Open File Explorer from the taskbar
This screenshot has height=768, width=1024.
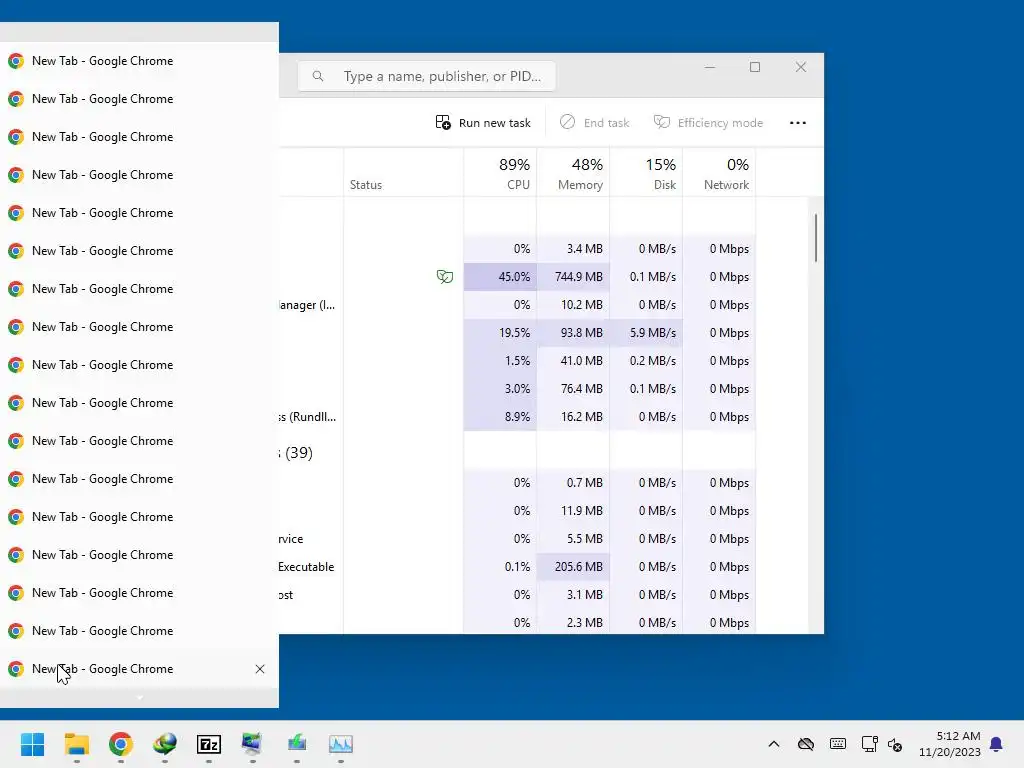click(76, 744)
